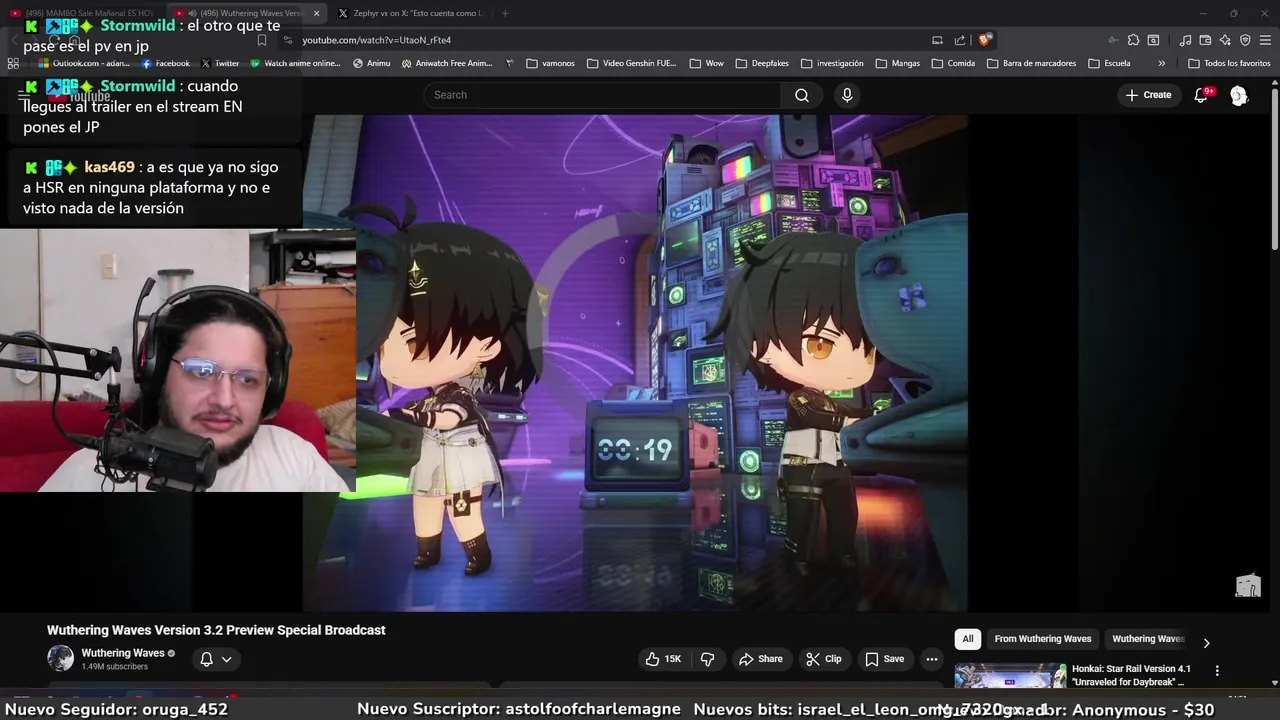Click the cast/install screen icon in address bar
The image size is (1280, 720).
pyautogui.click(x=937, y=40)
